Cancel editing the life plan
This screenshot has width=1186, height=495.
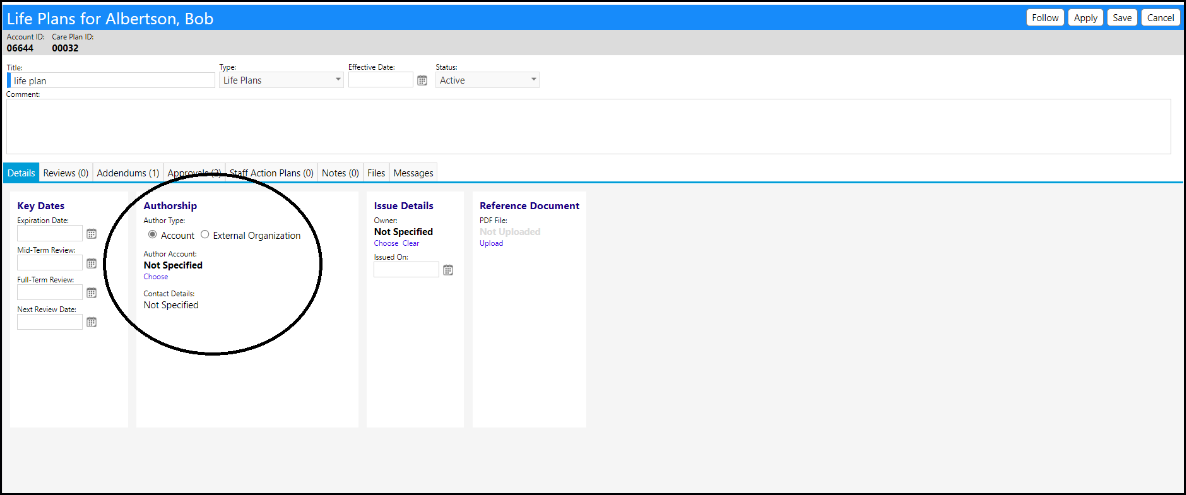pyautogui.click(x=1160, y=17)
